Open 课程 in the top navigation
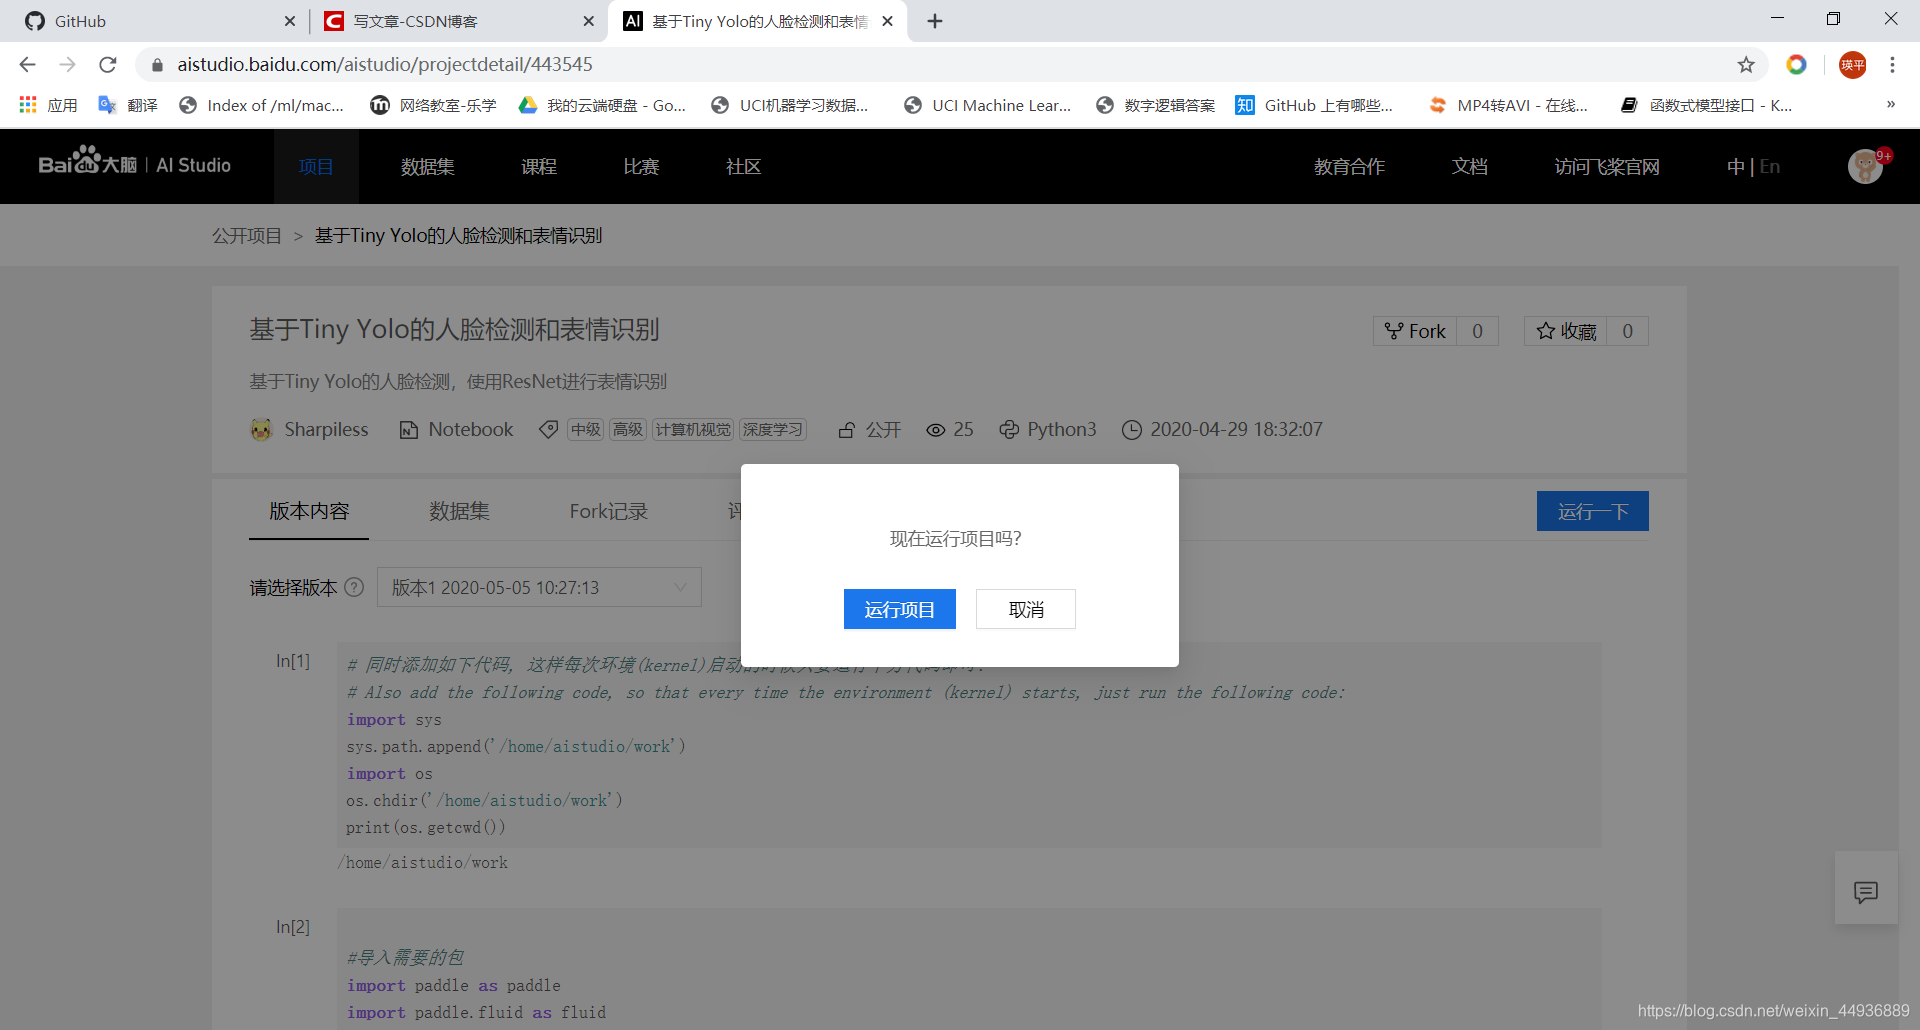This screenshot has height=1030, width=1920. coord(539,166)
